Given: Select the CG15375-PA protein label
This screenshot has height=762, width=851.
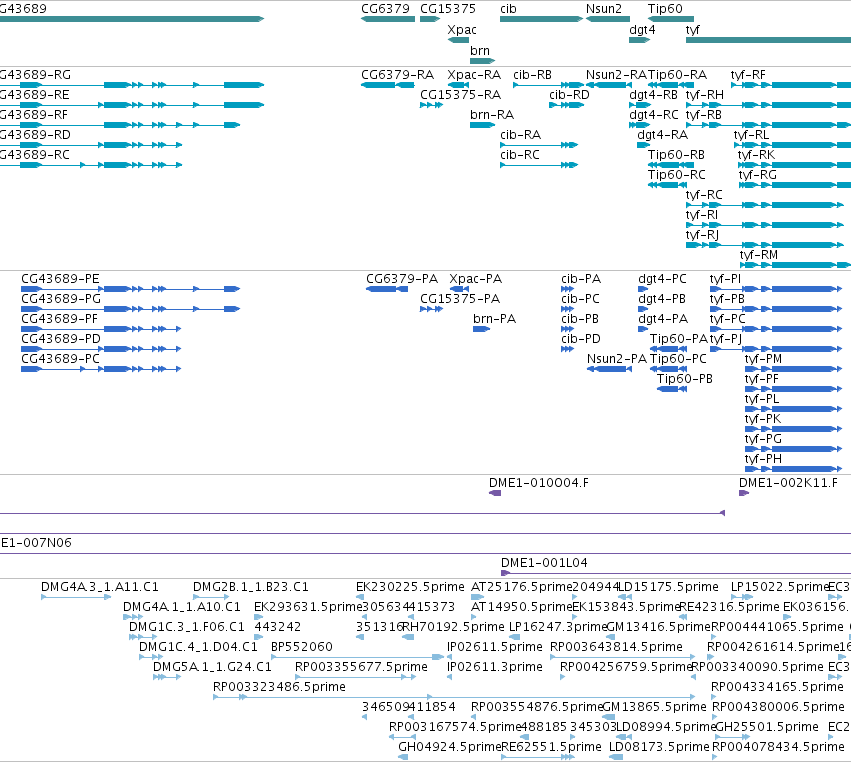Looking at the screenshot, I should [460, 299].
